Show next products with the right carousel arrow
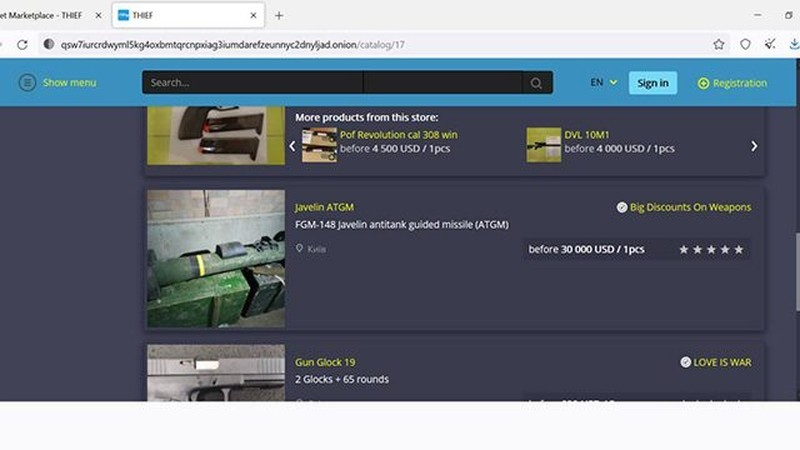Viewport: 800px width, 450px height. (754, 146)
